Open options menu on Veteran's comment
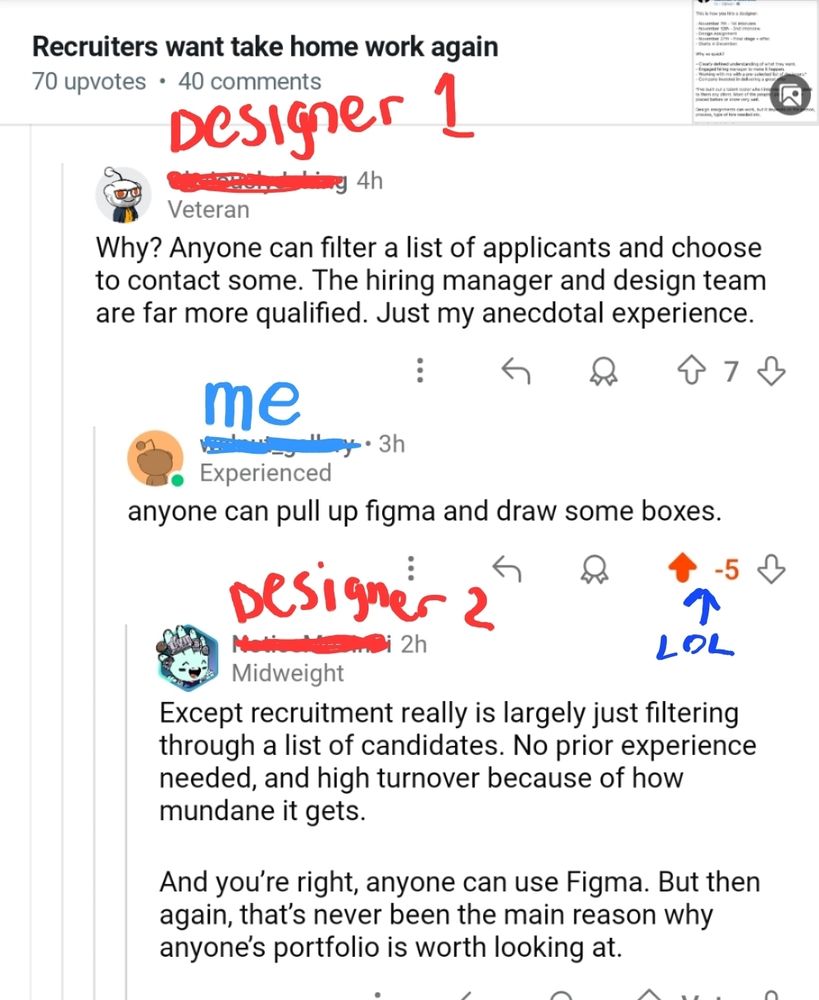Image resolution: width=819 pixels, height=1000 pixels. (x=420, y=371)
